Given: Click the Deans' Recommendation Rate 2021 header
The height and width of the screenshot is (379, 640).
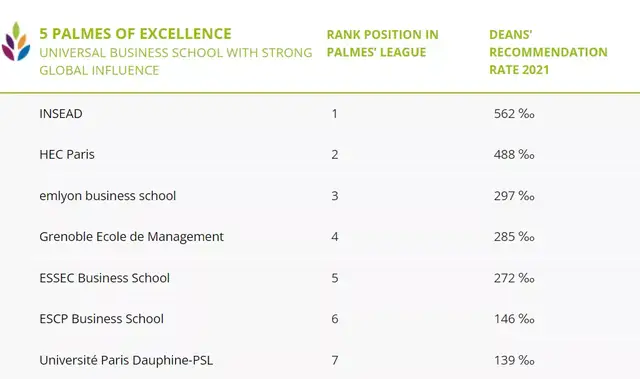Looking at the screenshot, I should tap(548, 52).
